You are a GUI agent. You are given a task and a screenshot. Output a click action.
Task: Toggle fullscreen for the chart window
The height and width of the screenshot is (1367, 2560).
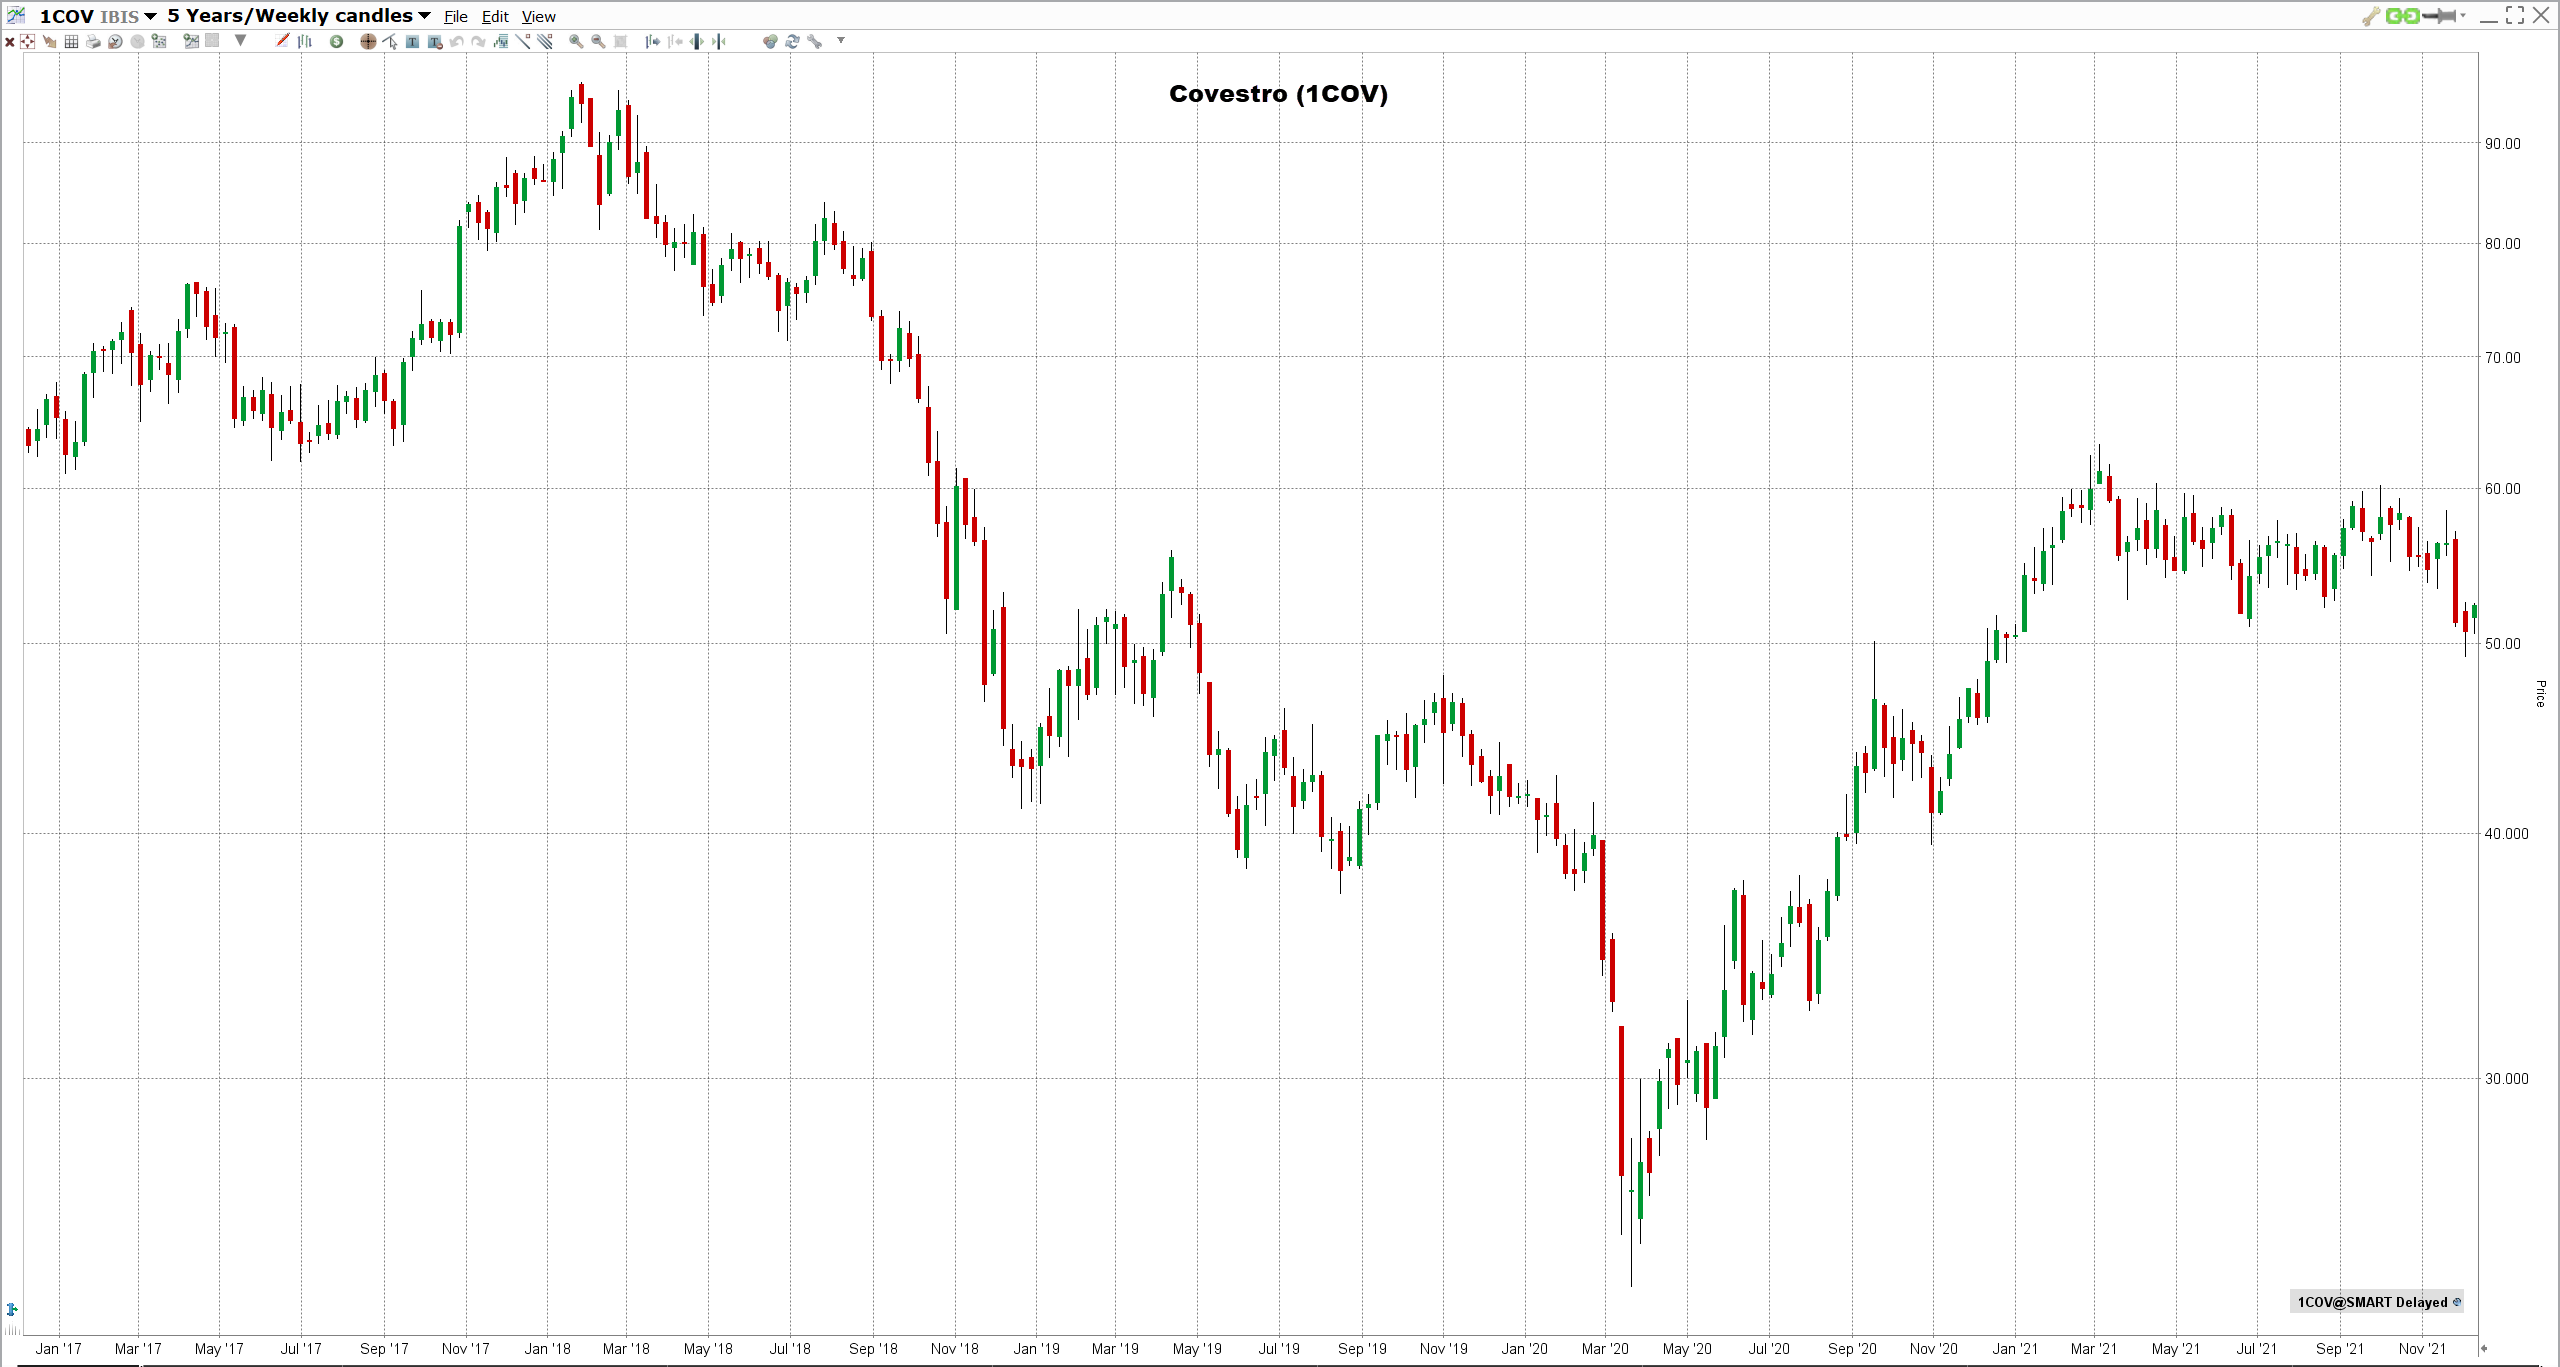(x=2515, y=15)
